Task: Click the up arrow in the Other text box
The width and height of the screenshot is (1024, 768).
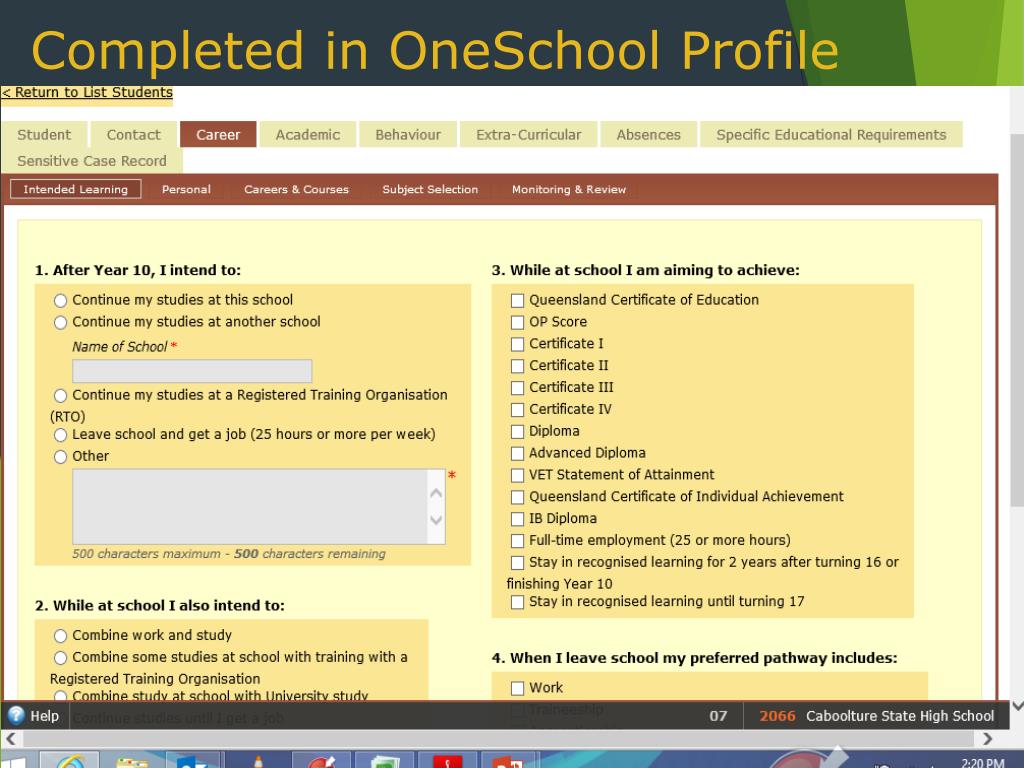Action: 436,493
